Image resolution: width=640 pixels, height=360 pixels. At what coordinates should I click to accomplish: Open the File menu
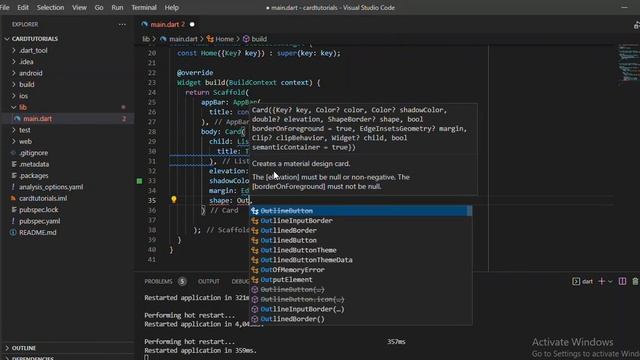pos(4,7)
